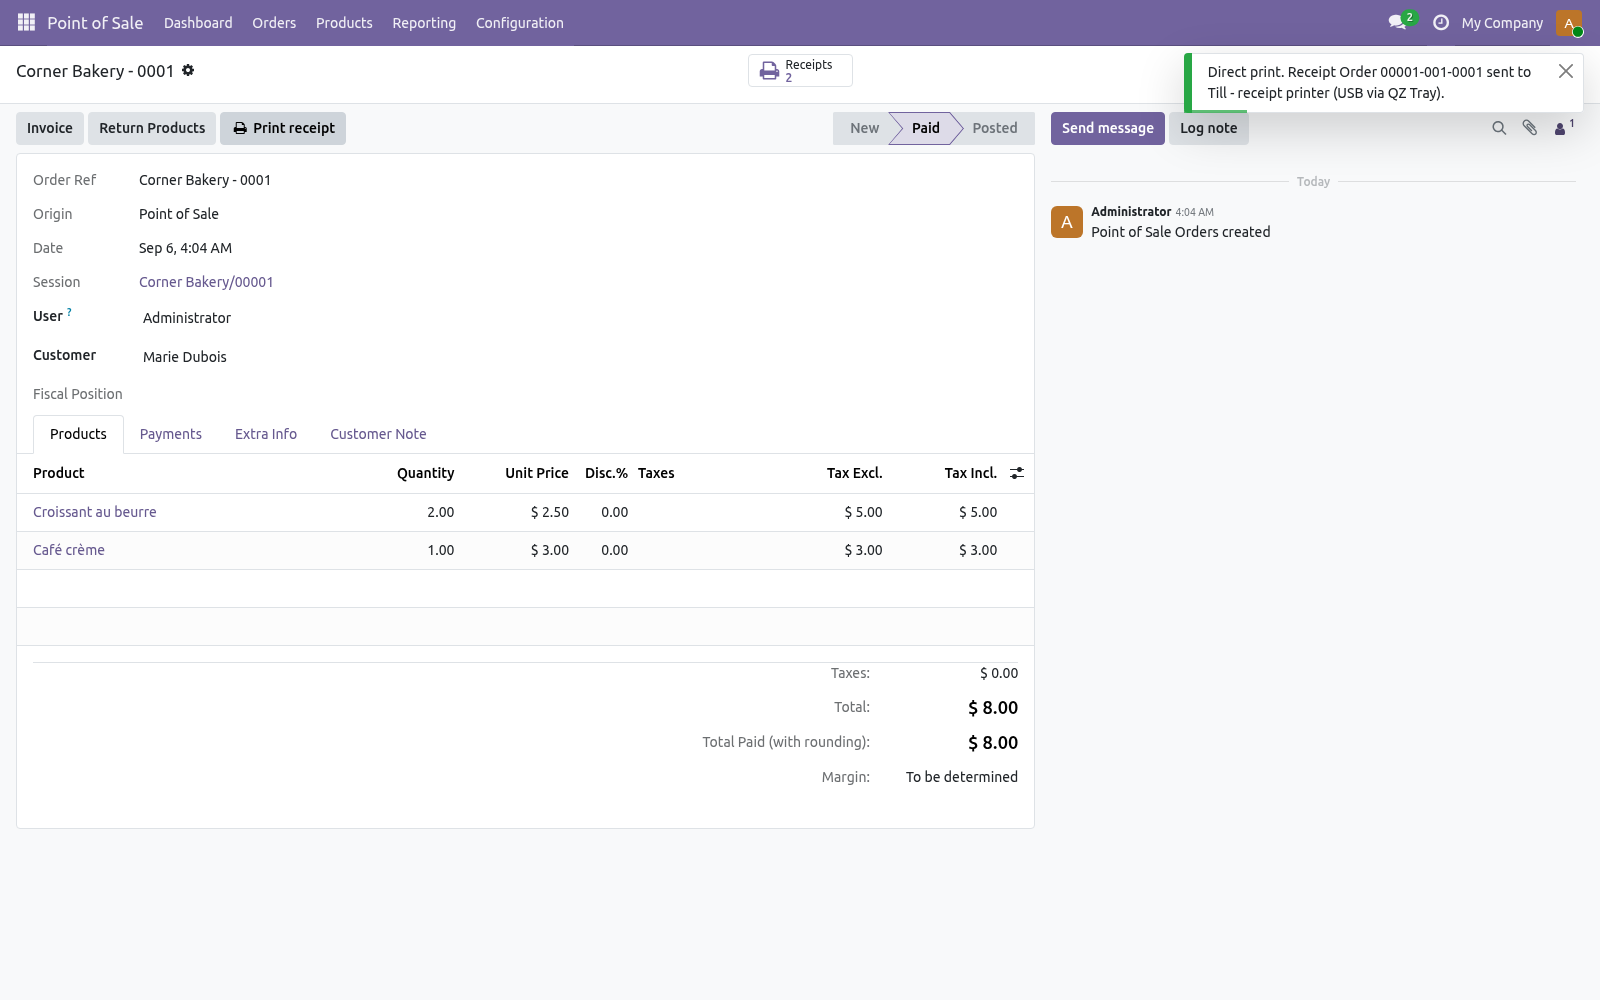Open column settings adjust icon in table
Screen dimensions: 1600x1000
tap(1017, 473)
